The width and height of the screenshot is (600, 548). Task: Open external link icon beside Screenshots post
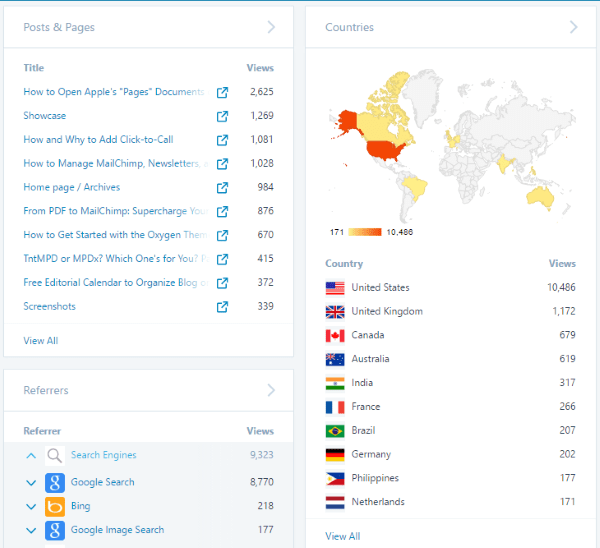tap(222, 306)
